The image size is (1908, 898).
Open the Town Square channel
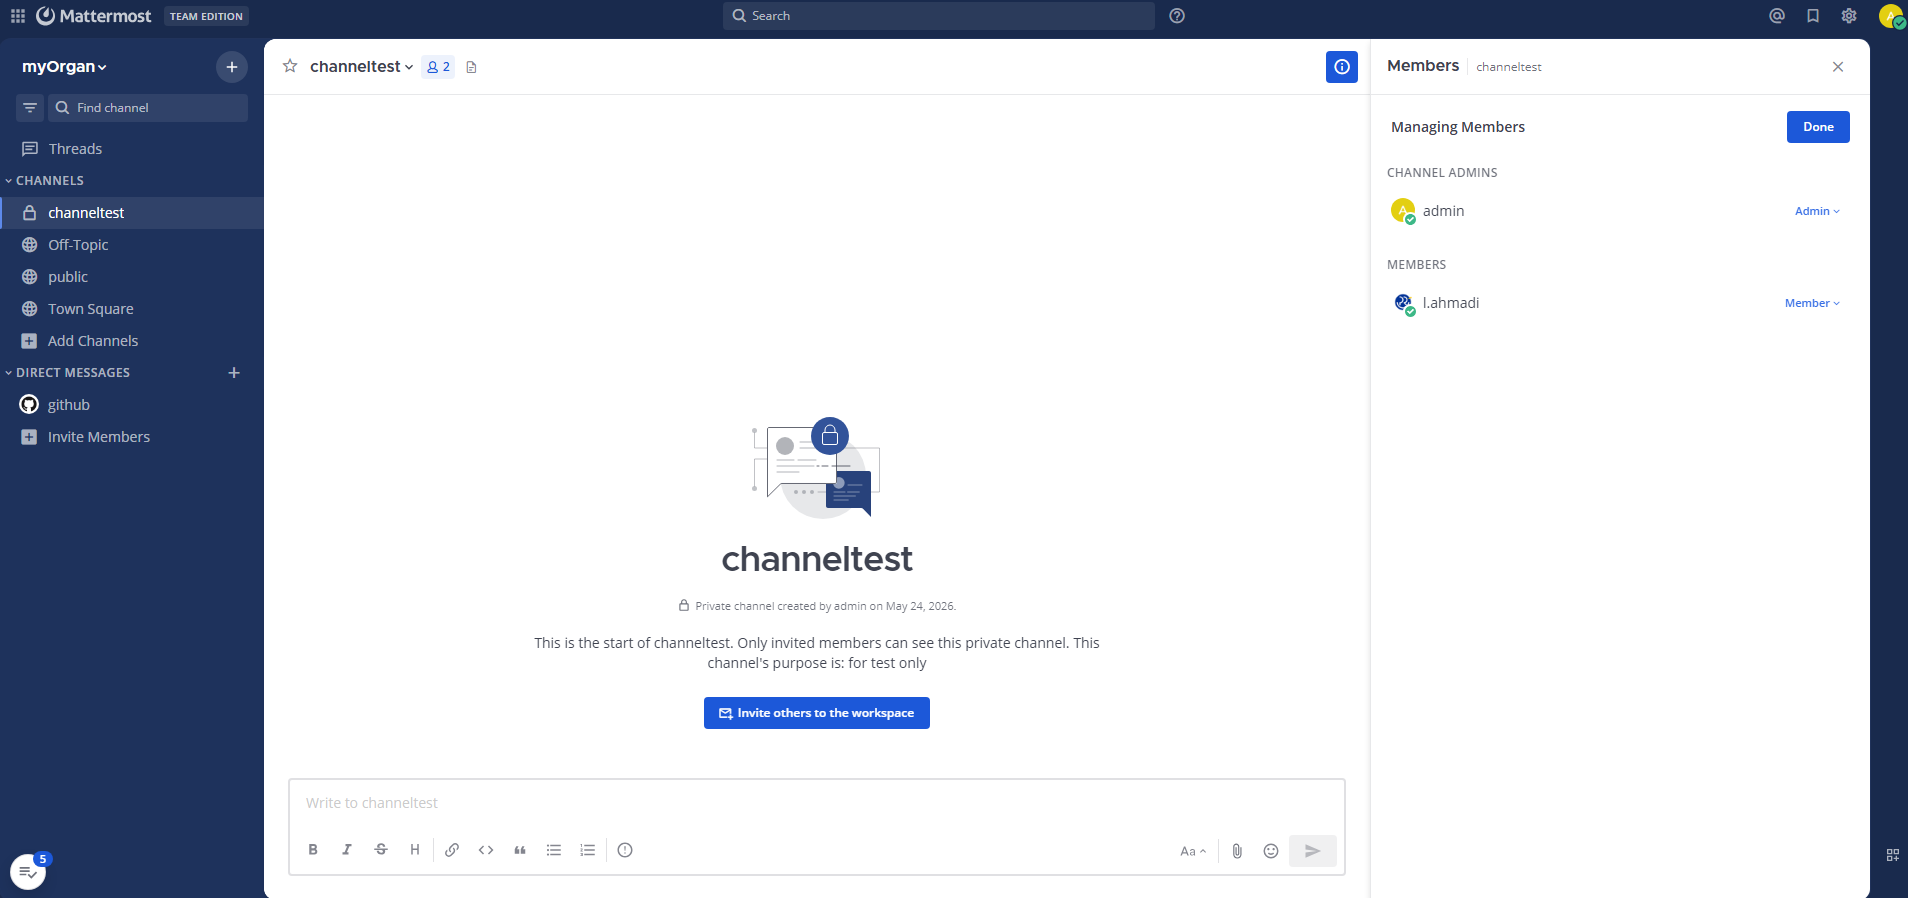[132, 309]
